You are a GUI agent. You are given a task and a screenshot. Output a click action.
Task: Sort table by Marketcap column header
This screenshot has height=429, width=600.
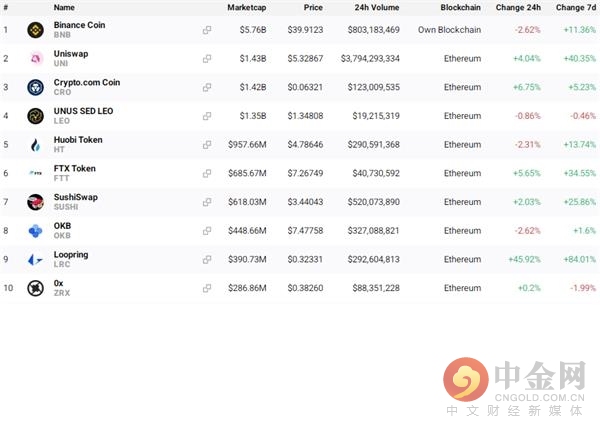pos(246,7)
